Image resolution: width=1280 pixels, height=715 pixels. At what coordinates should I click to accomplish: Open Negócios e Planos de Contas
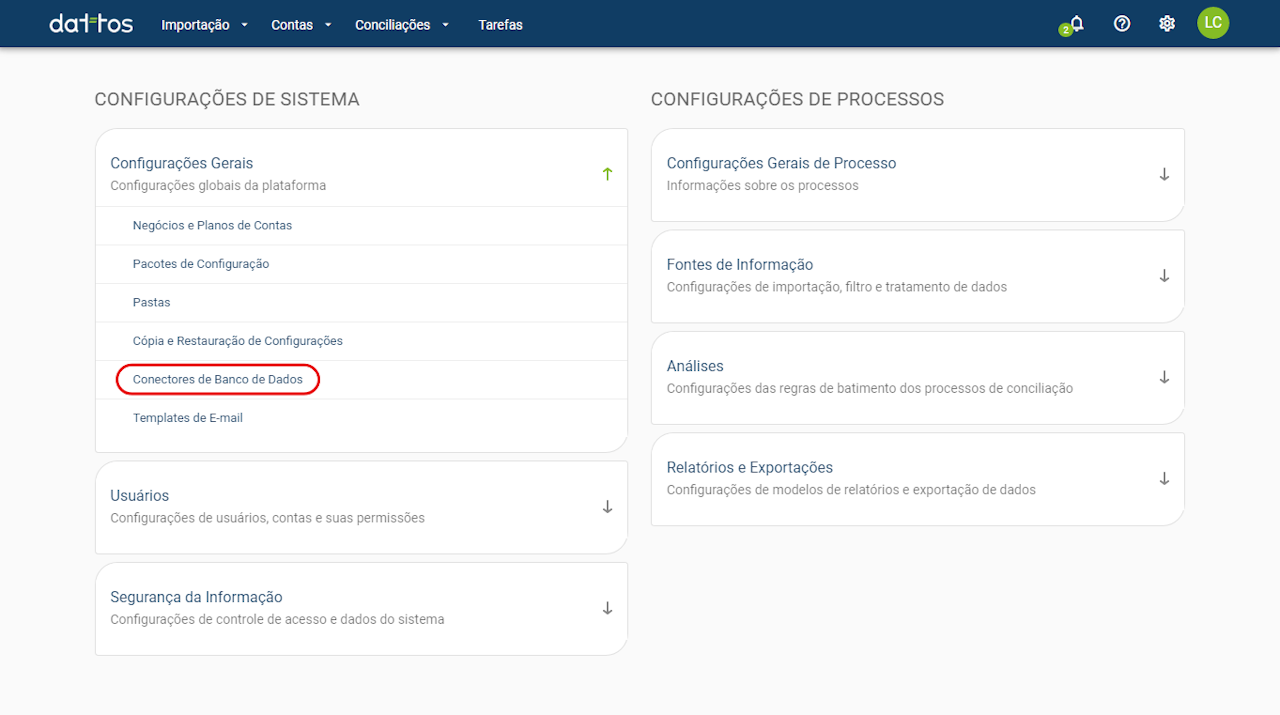pos(212,226)
